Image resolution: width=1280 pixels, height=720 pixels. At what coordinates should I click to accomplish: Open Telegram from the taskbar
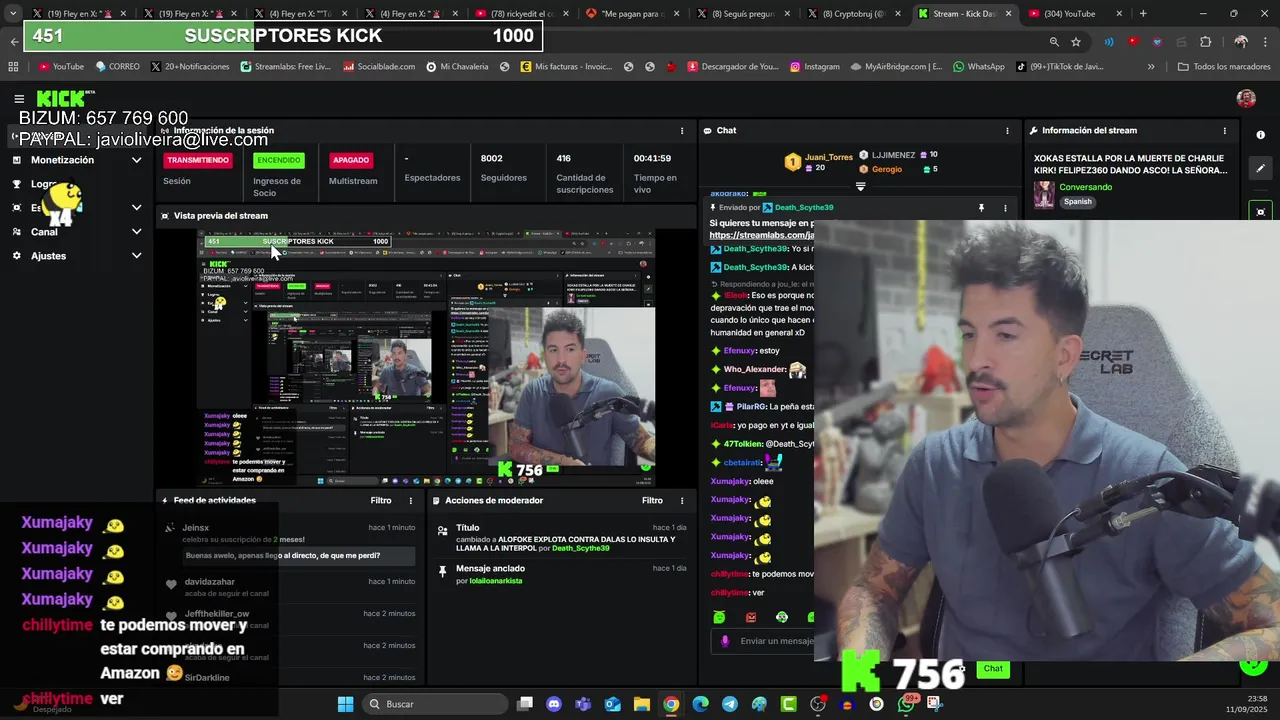pyautogui.click(x=730, y=704)
